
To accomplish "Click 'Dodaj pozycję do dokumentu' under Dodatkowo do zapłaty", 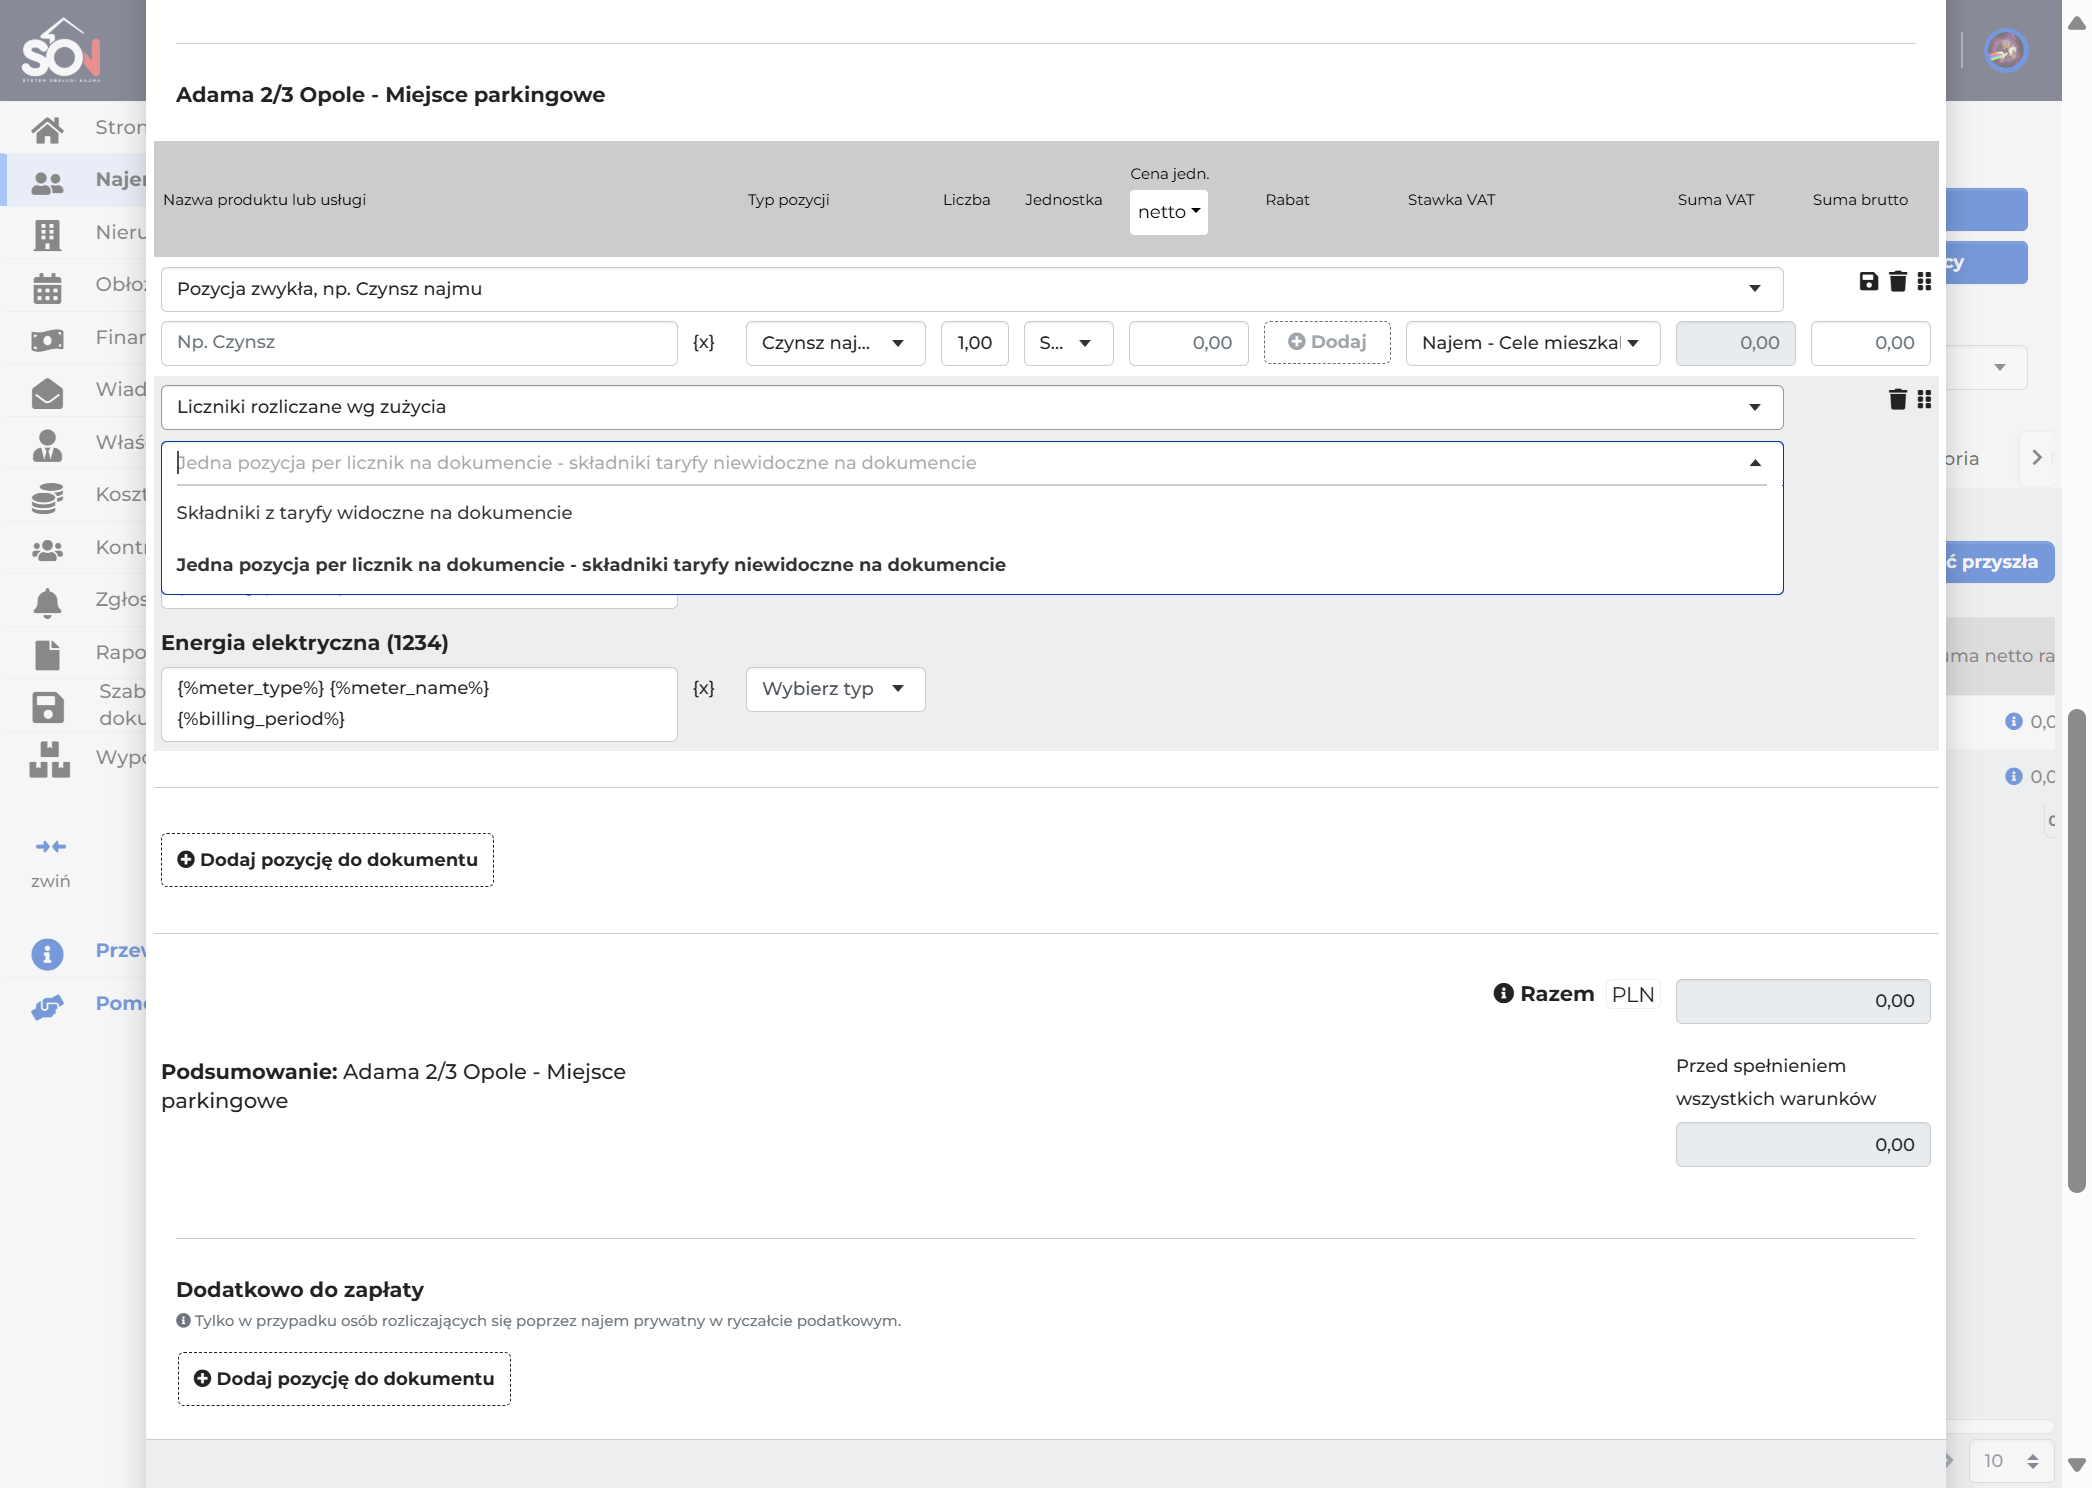I will [344, 1379].
